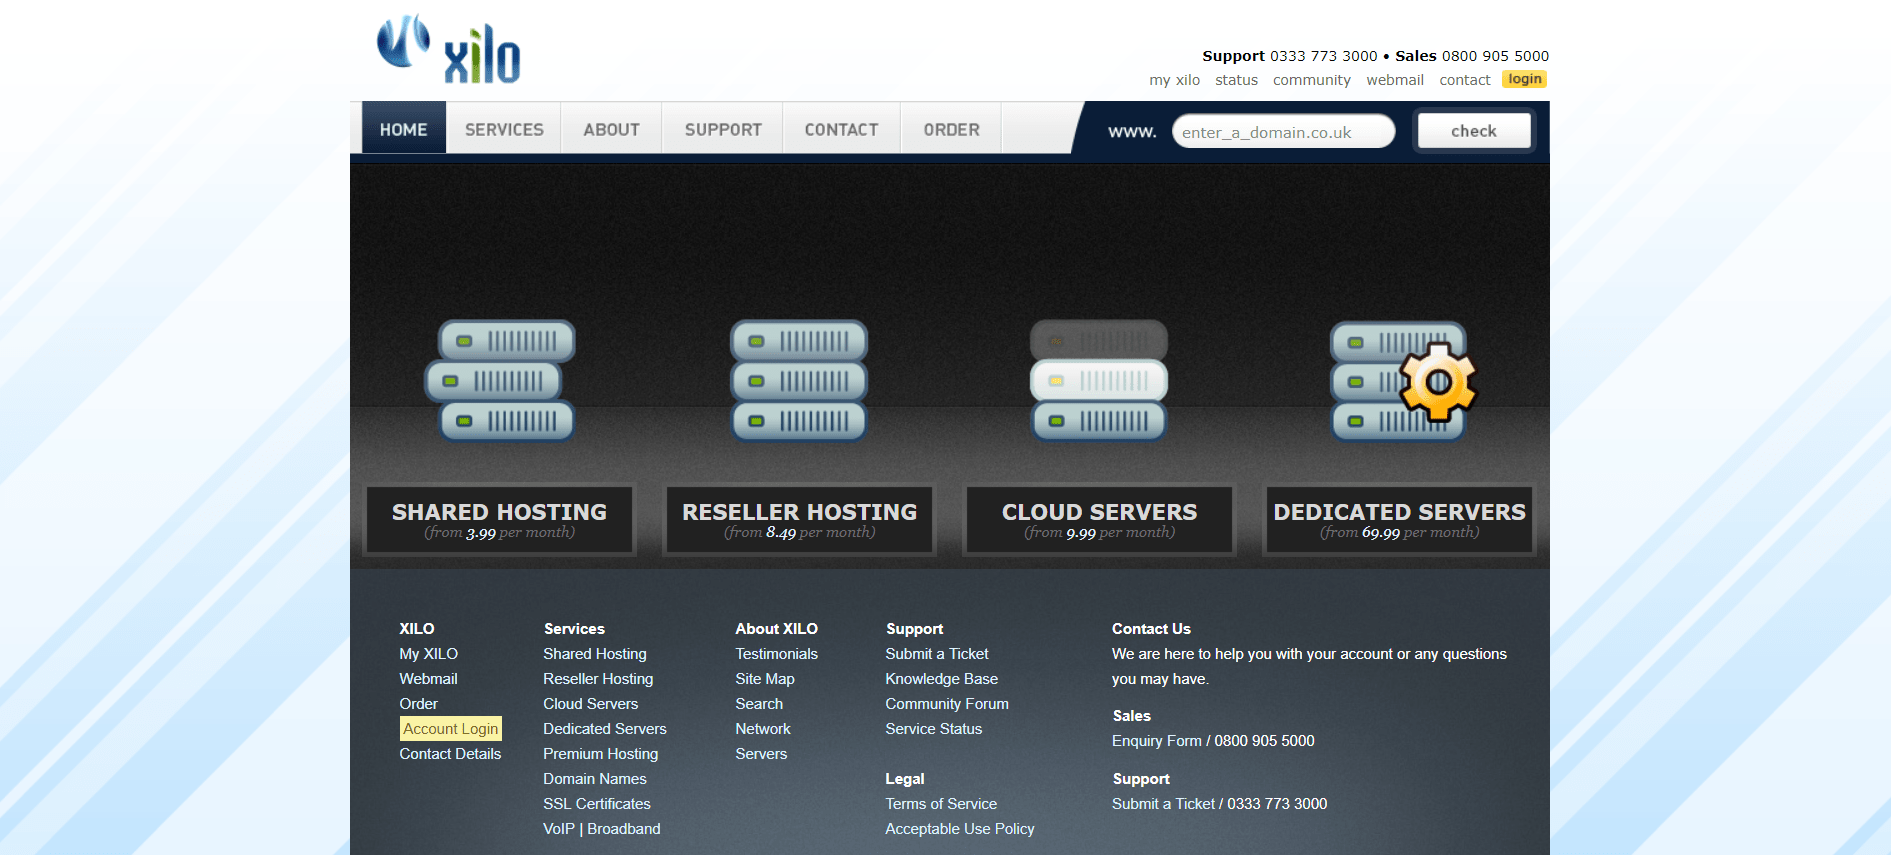Open Search footer link

[759, 704]
